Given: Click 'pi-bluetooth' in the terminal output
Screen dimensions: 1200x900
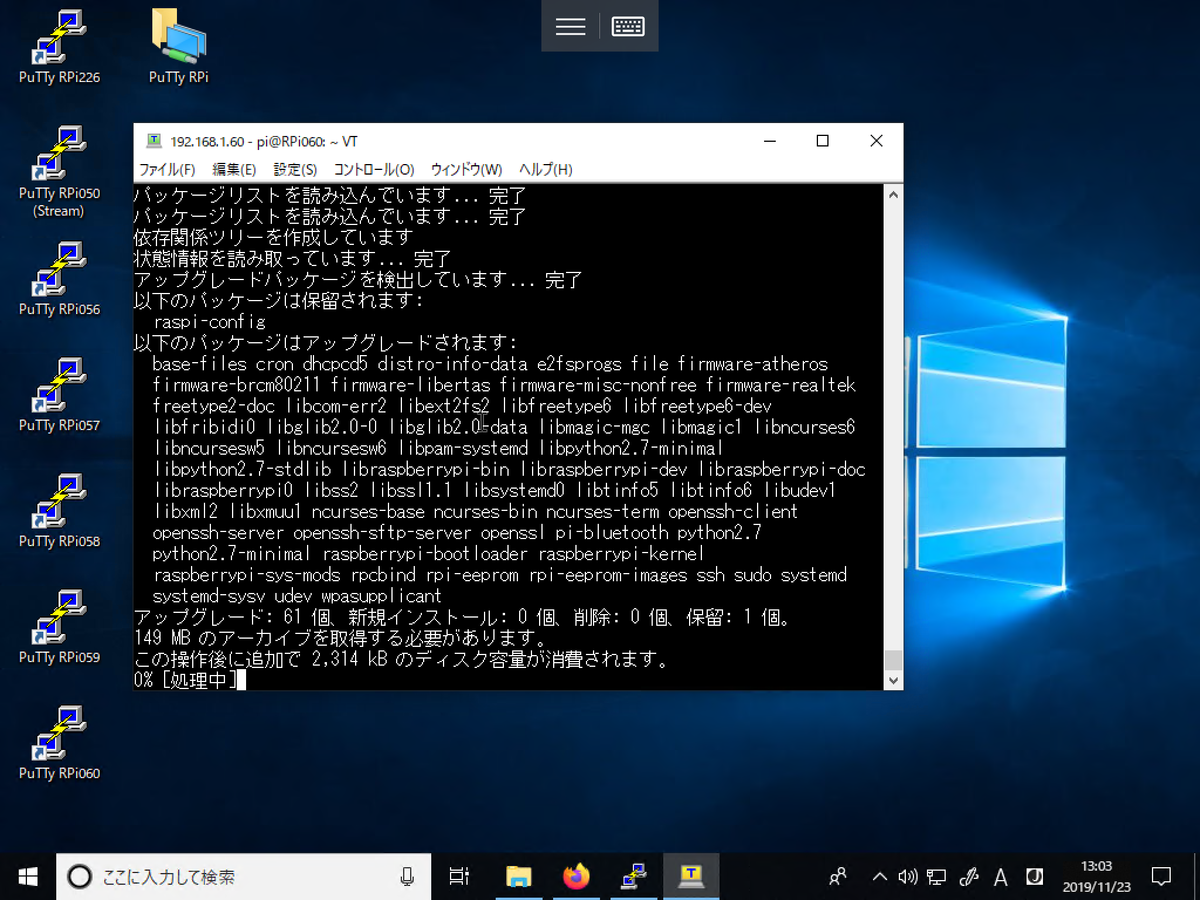Looking at the screenshot, I should click(x=612, y=532).
